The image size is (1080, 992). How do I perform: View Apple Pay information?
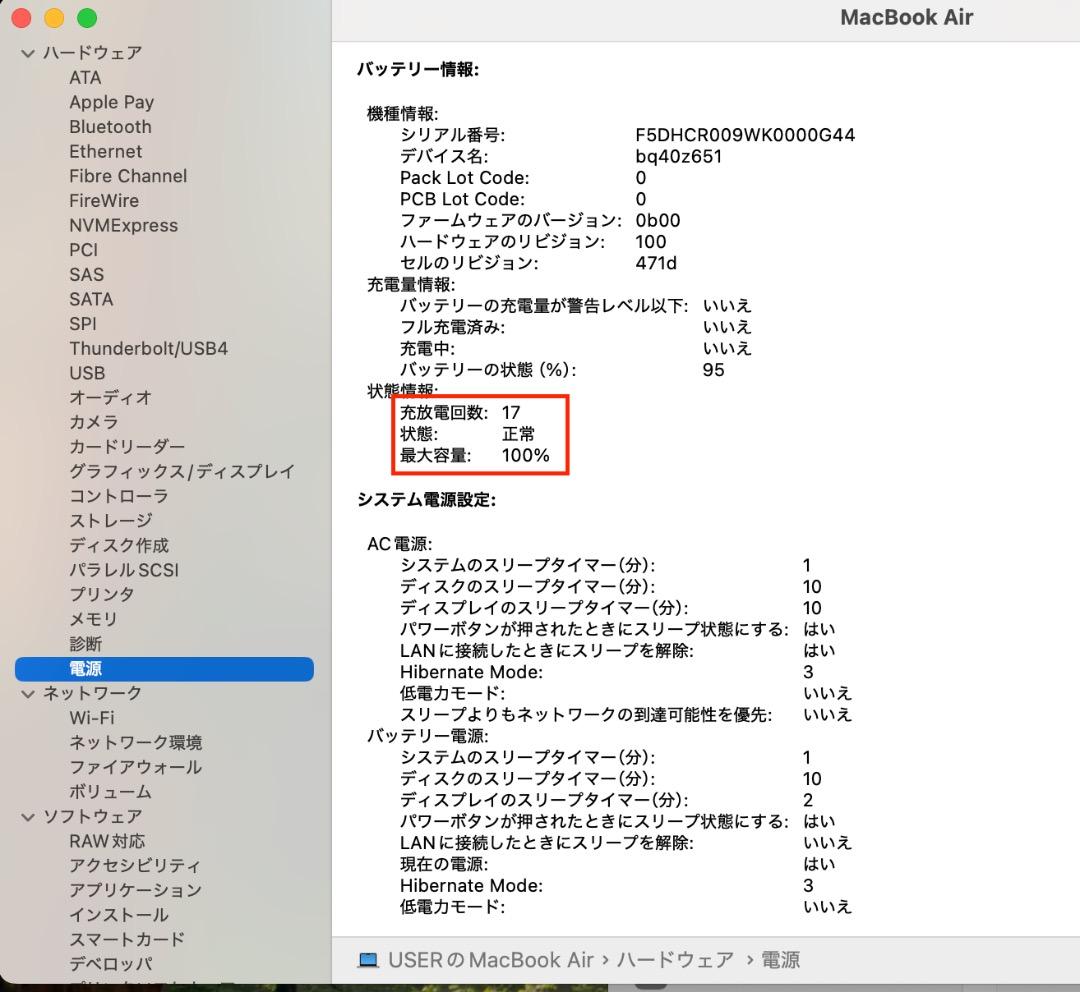(x=111, y=102)
